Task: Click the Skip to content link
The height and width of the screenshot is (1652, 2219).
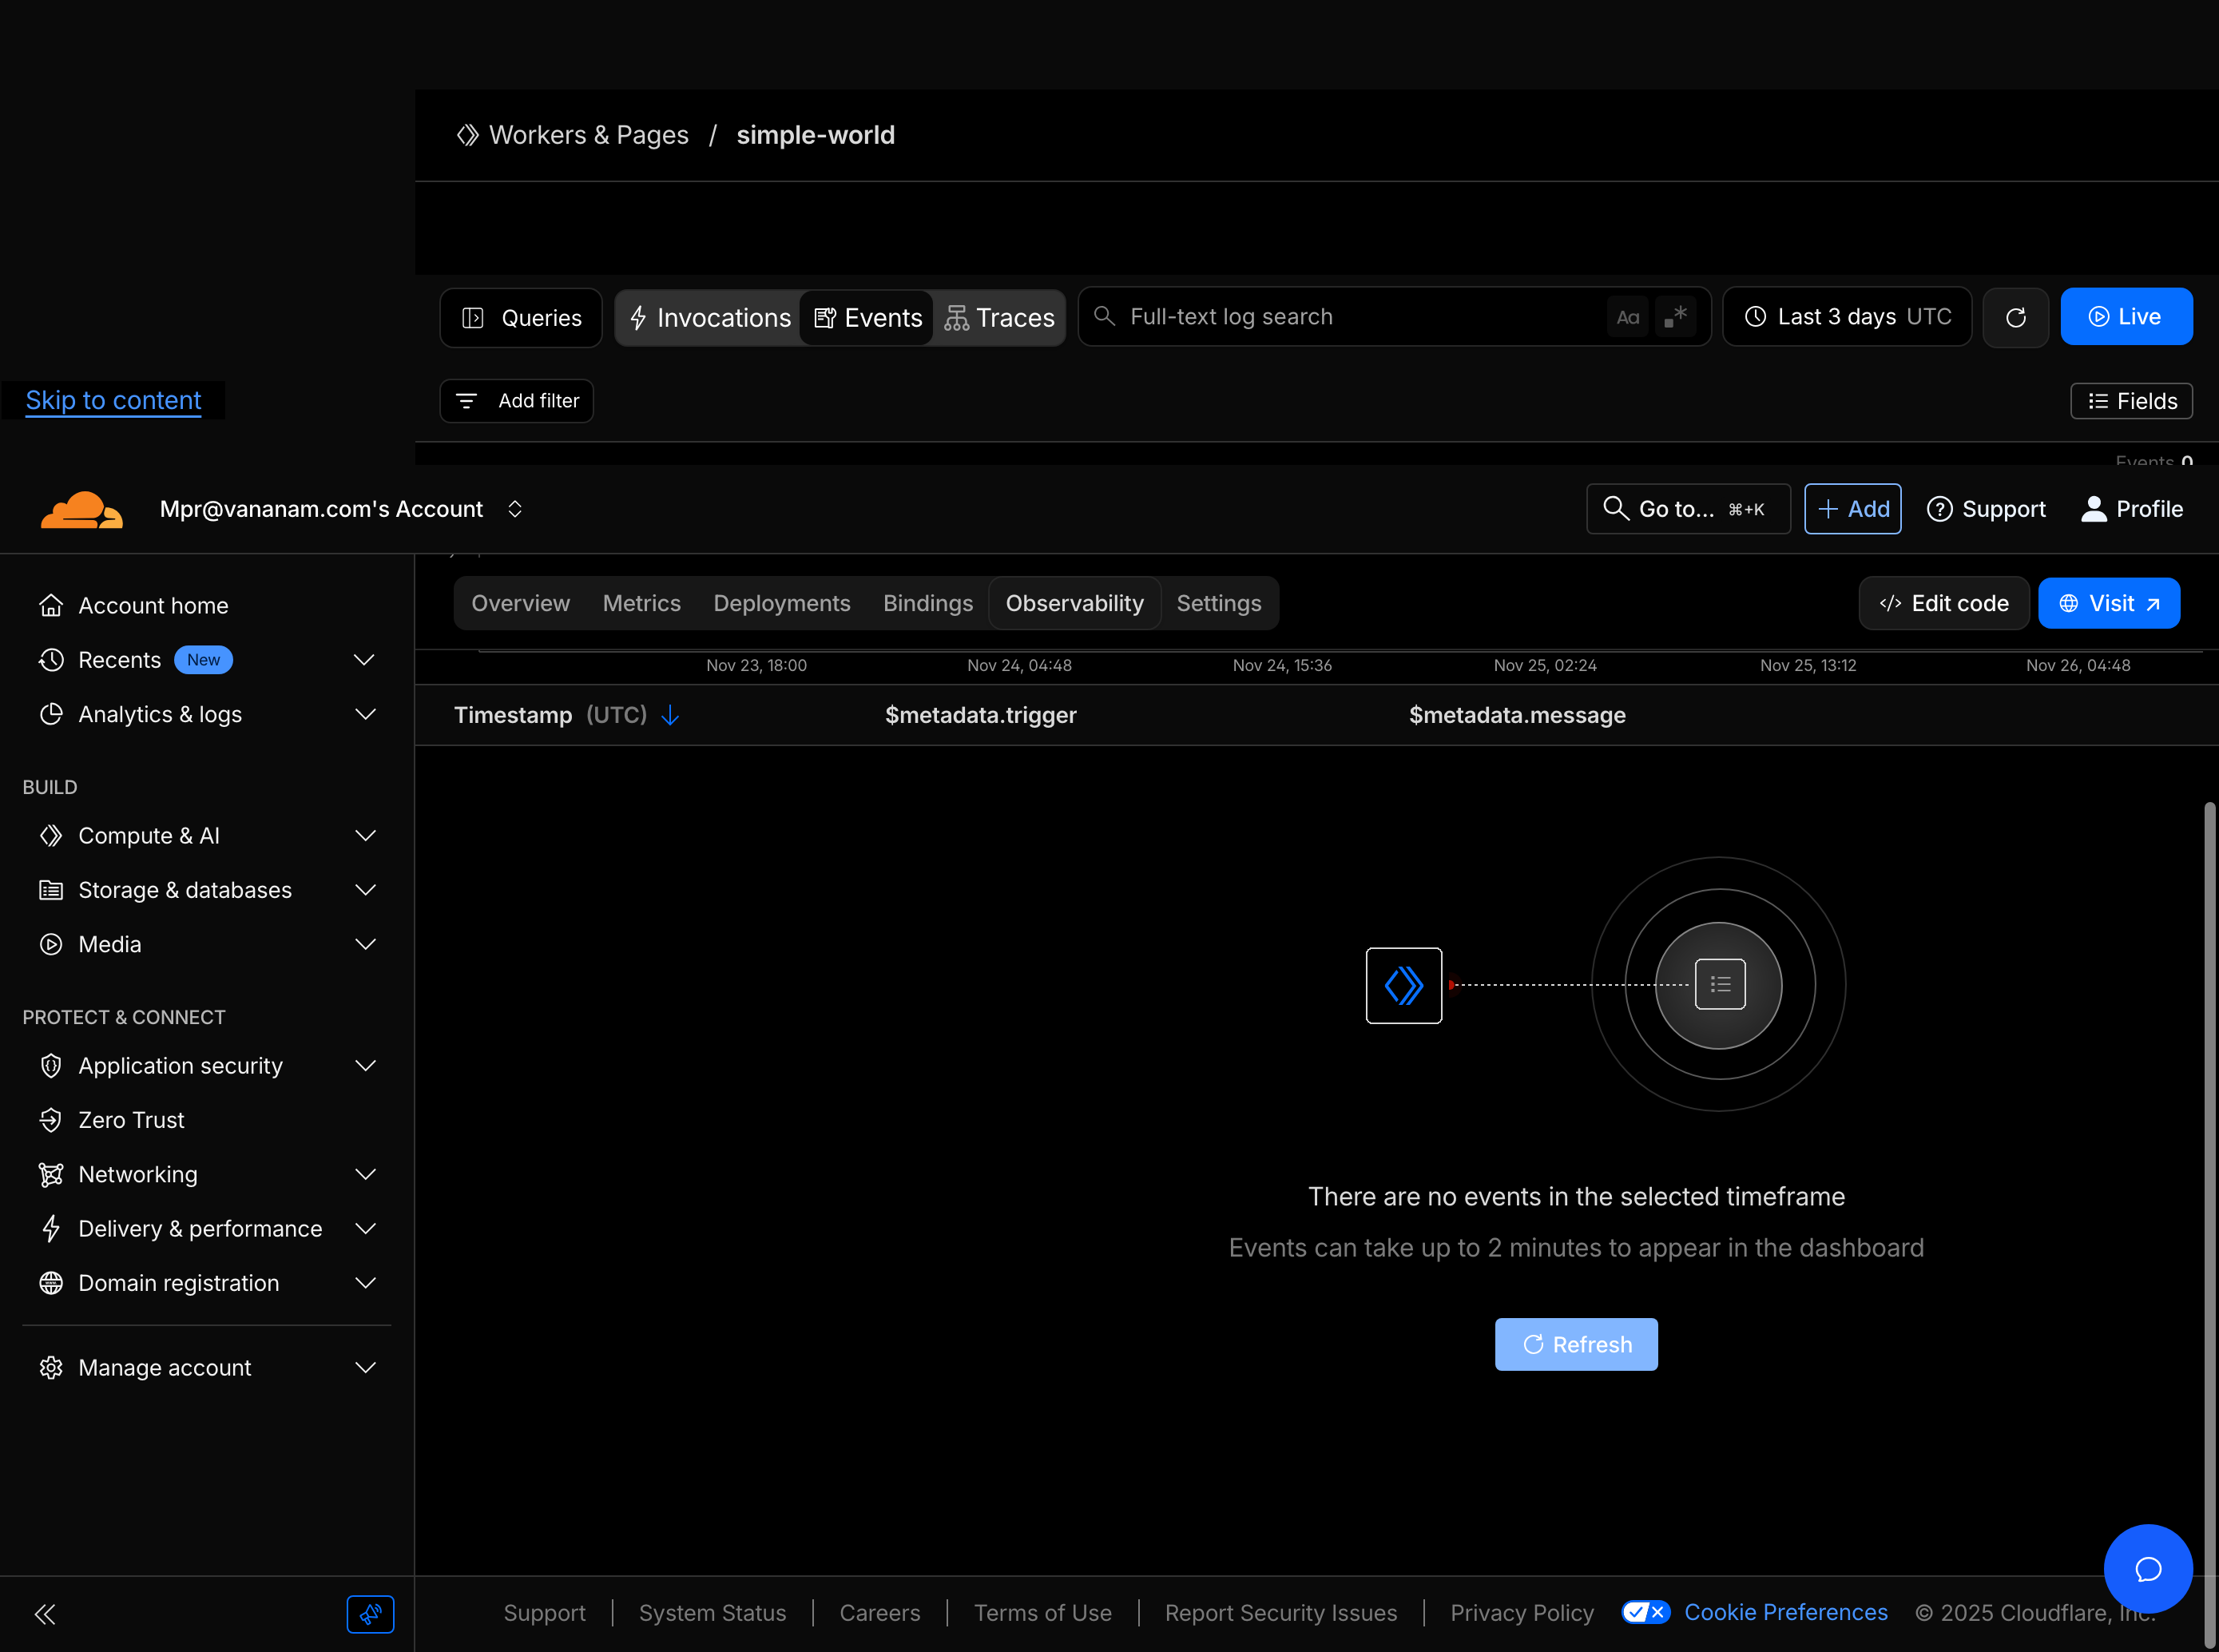Action: coord(113,400)
